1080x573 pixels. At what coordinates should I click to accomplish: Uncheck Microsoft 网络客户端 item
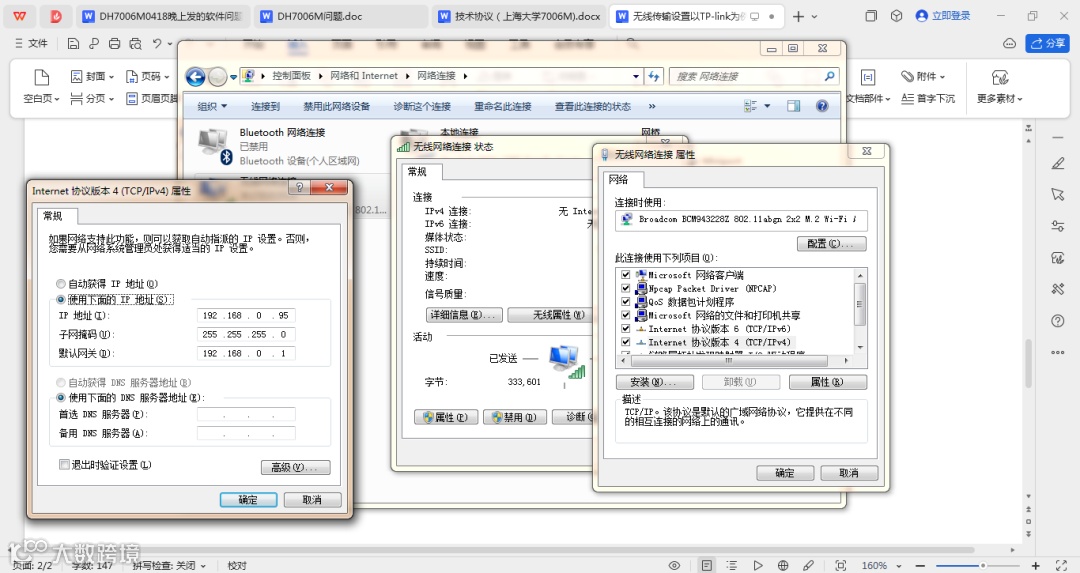coord(625,275)
